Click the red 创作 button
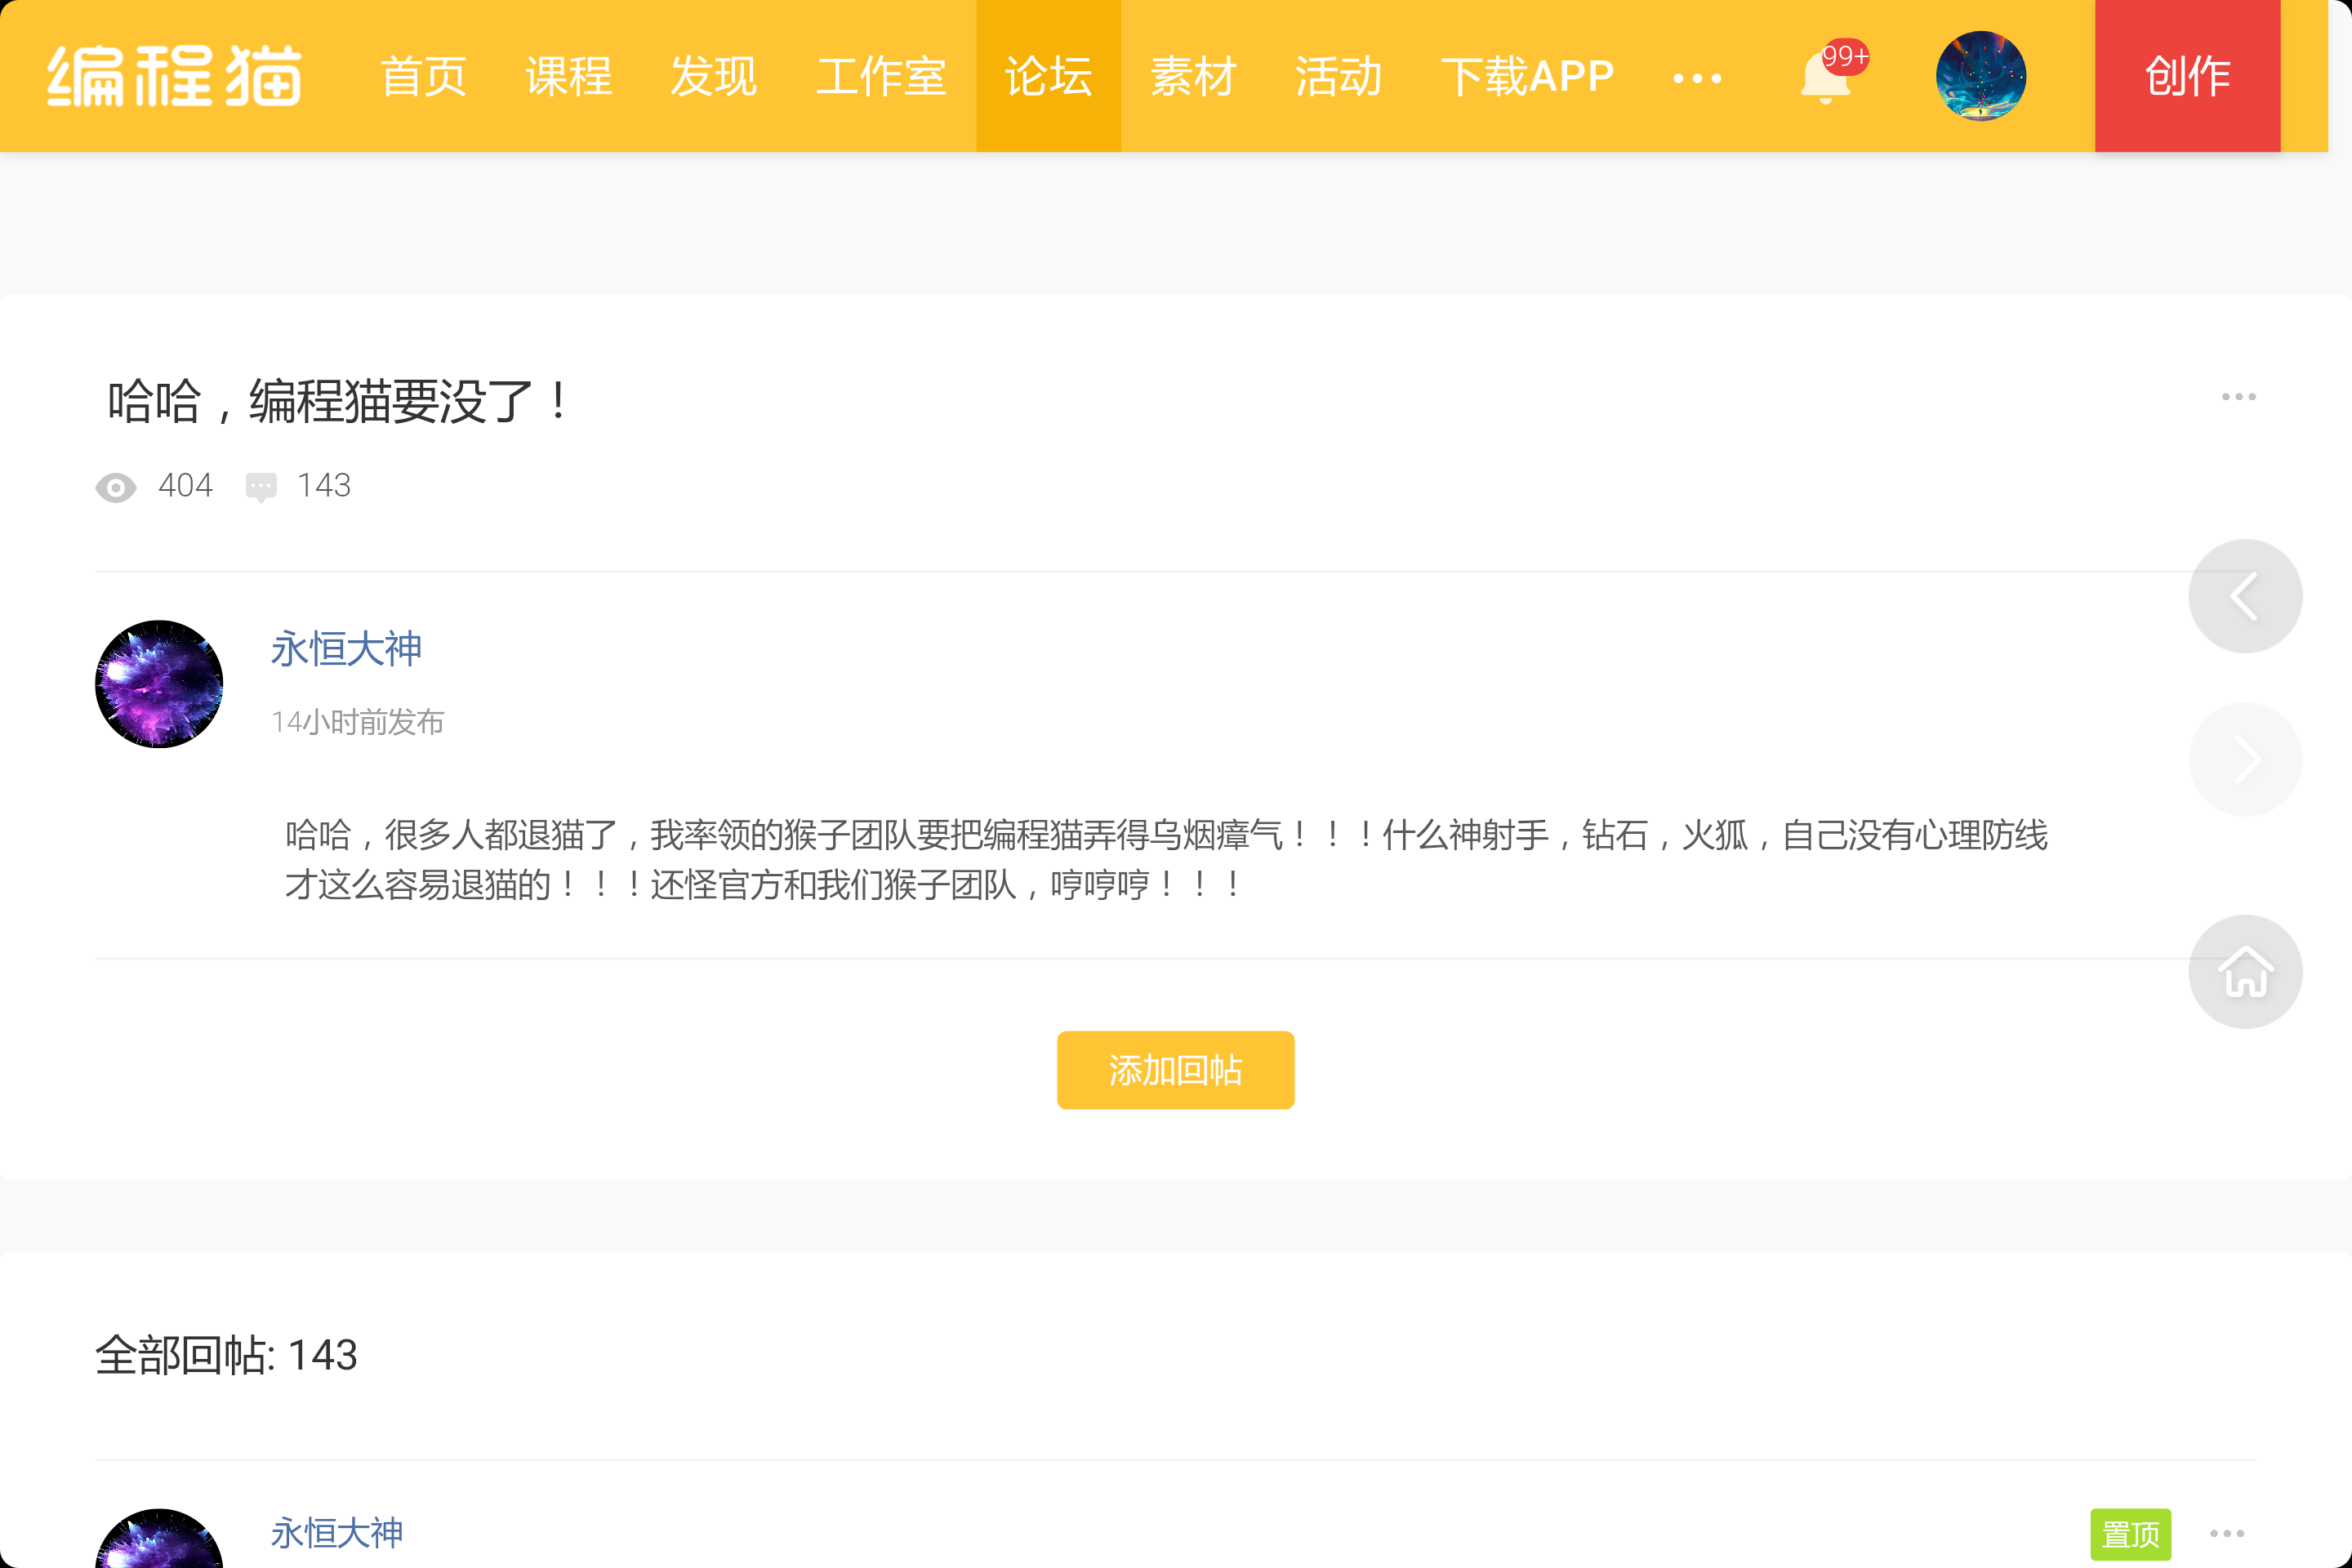The image size is (2352, 1568). tap(2188, 76)
